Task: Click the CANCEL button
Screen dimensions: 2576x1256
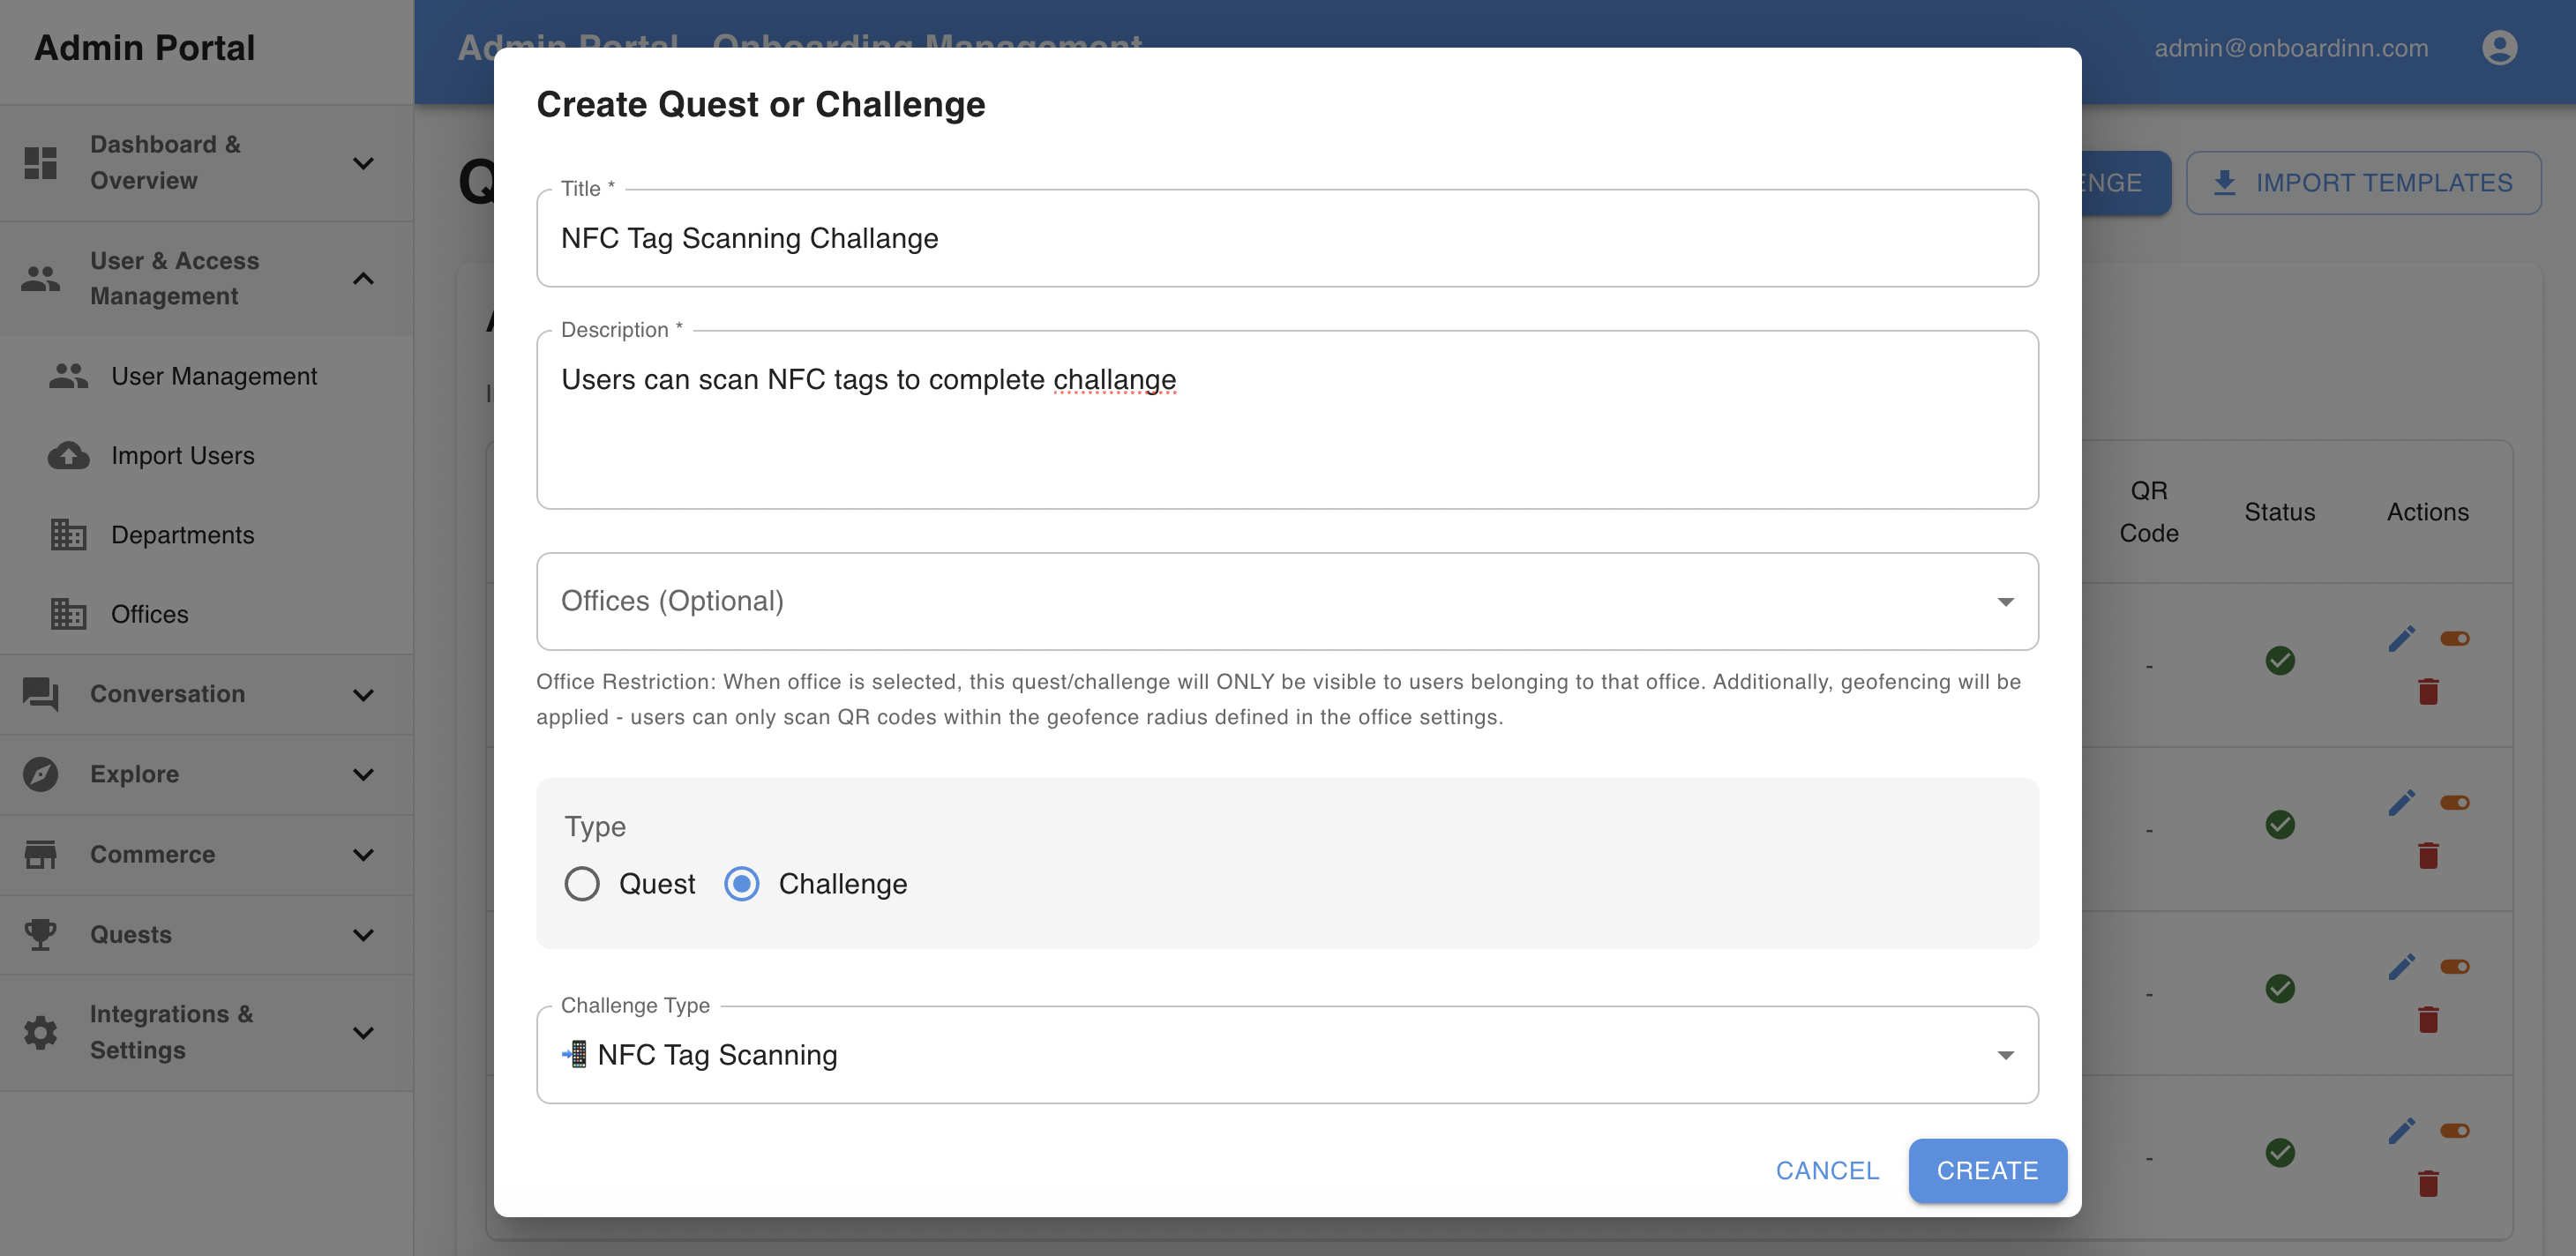Action: click(1827, 1170)
